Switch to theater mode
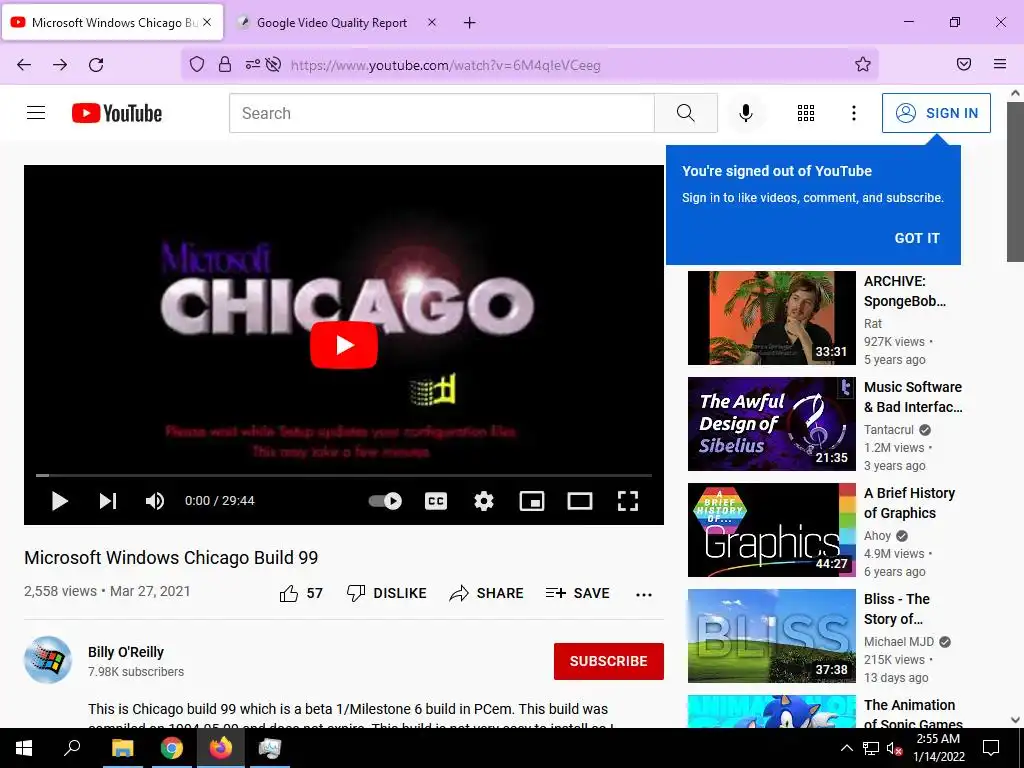Viewport: 1024px width, 768px height. click(579, 501)
